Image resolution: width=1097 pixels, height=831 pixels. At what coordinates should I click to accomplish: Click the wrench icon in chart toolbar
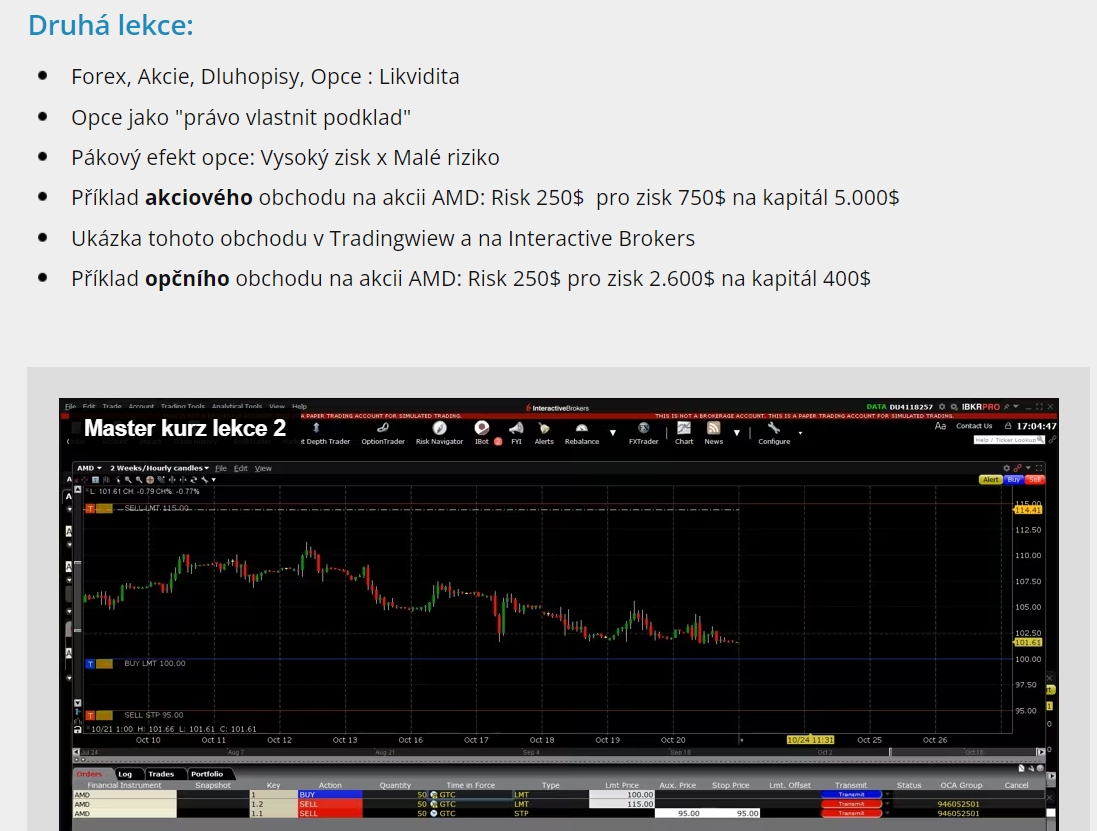point(204,480)
